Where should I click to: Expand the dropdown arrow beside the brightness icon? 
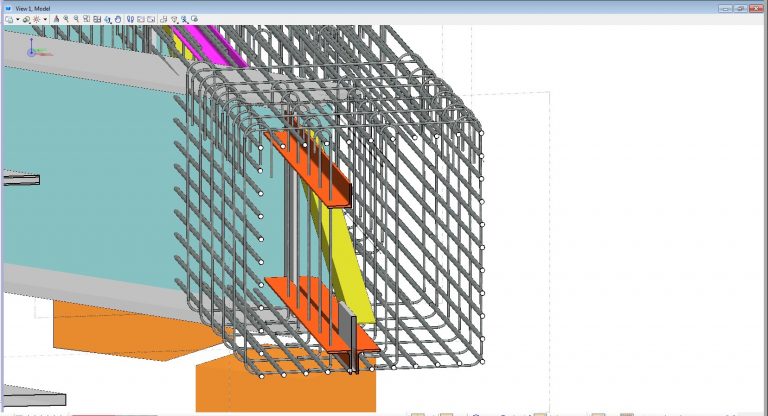[x=45, y=19]
